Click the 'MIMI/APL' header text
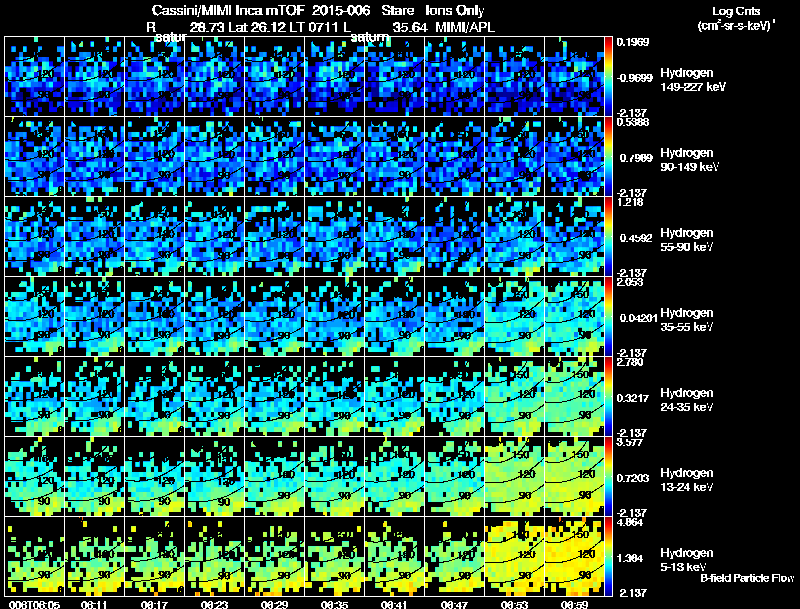800x609 pixels. point(465,27)
